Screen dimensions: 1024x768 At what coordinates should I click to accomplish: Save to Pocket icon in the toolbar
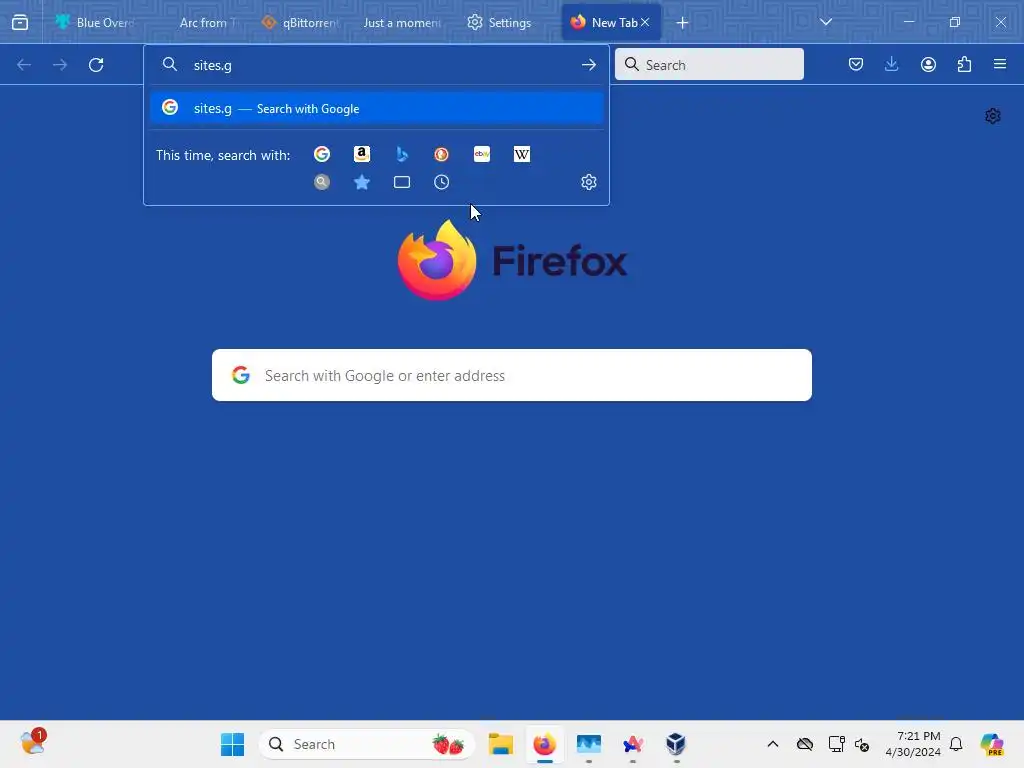coord(856,64)
